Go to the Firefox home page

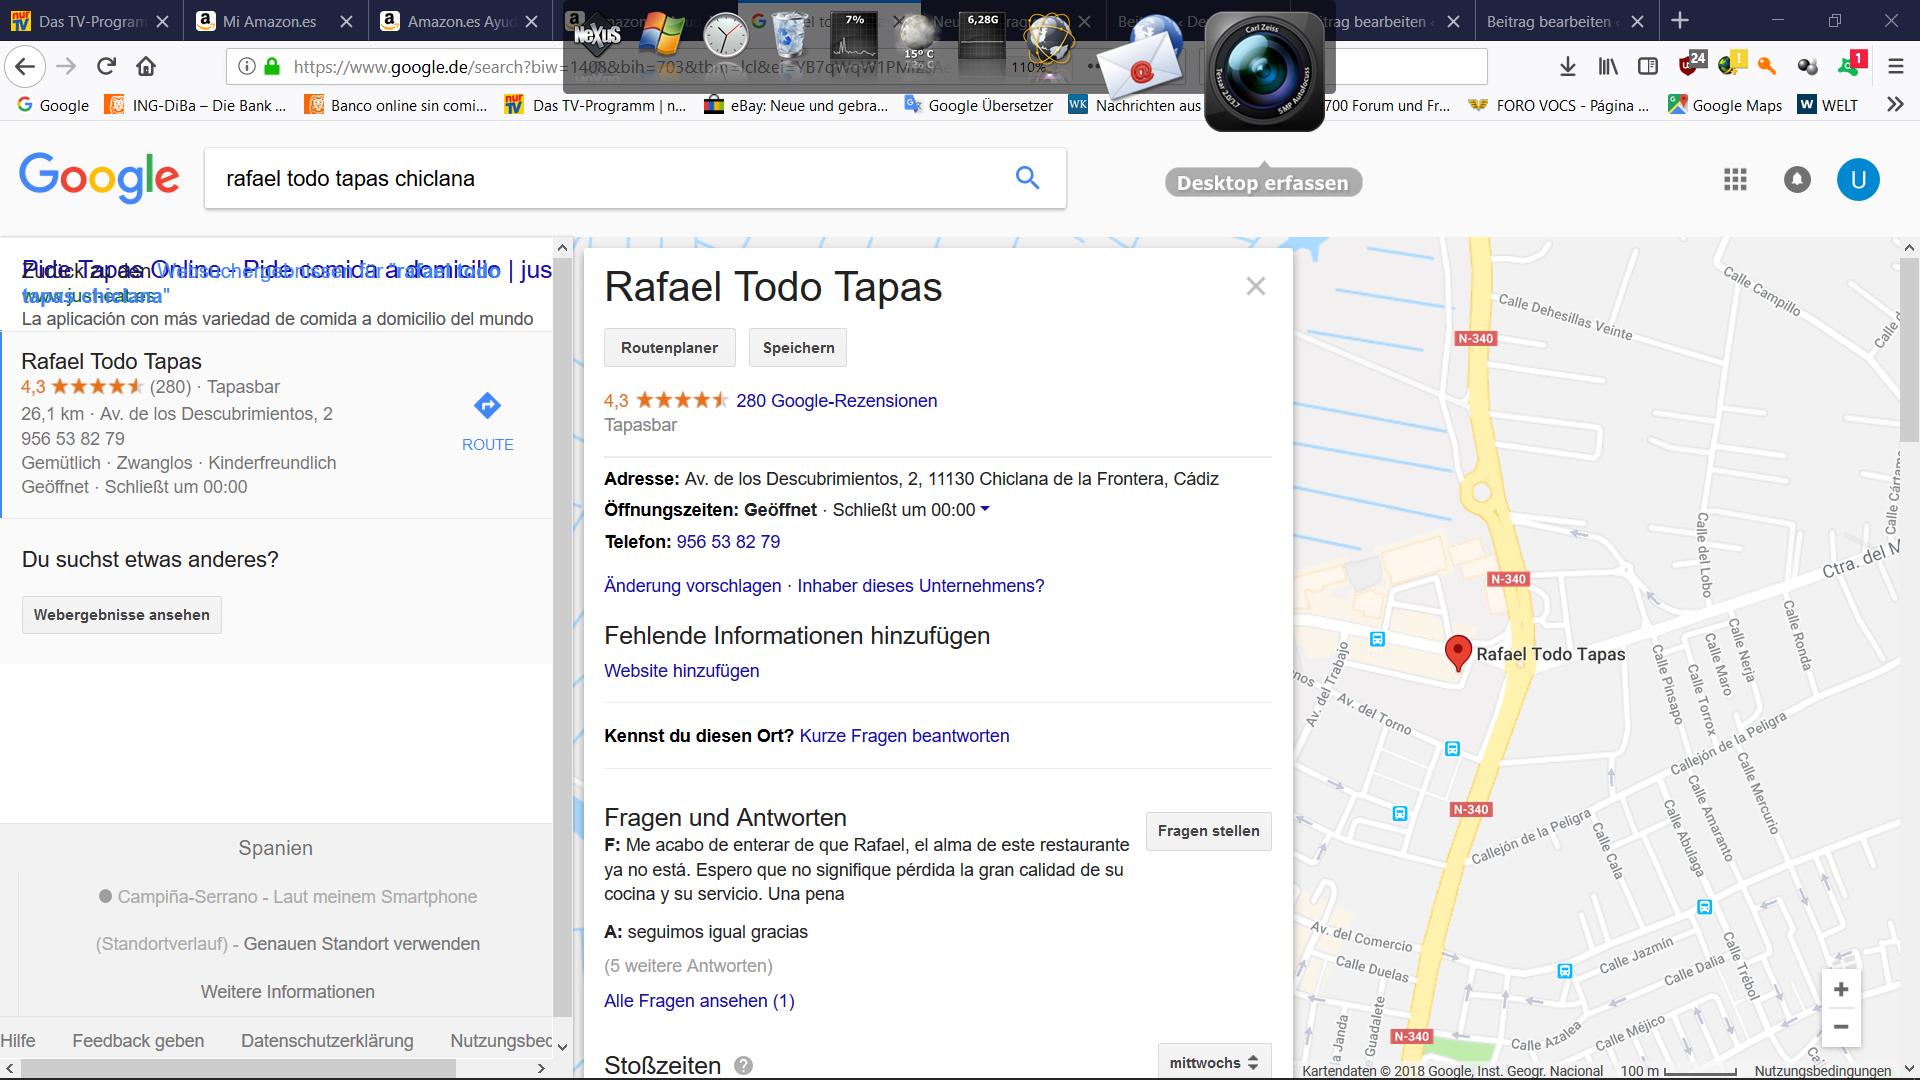(146, 67)
